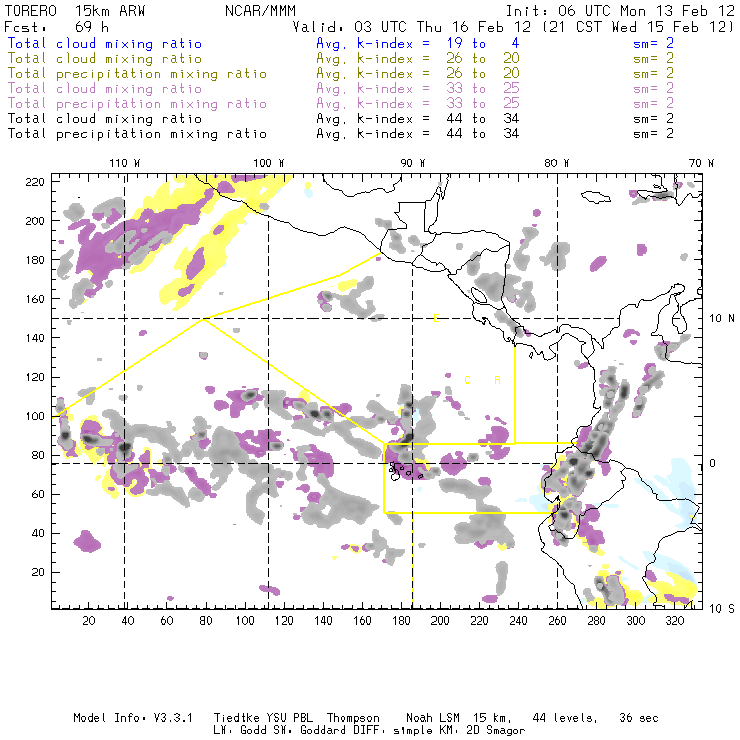The width and height of the screenshot is (740, 740).
Task: Click the '180' vertical axis tick label
Action: (x=35, y=261)
